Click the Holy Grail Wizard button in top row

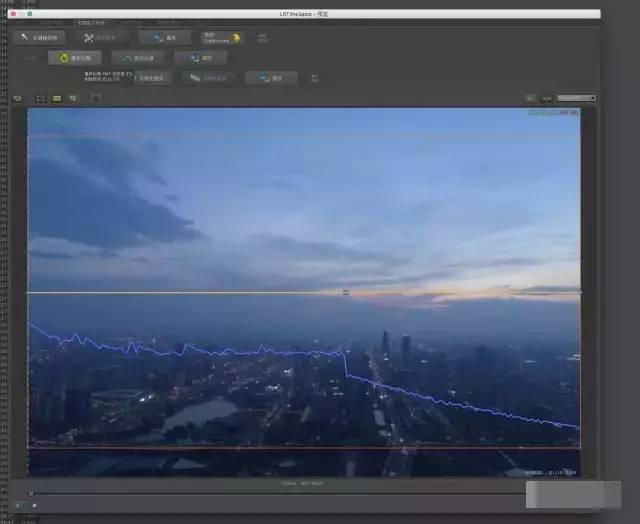tap(102, 37)
